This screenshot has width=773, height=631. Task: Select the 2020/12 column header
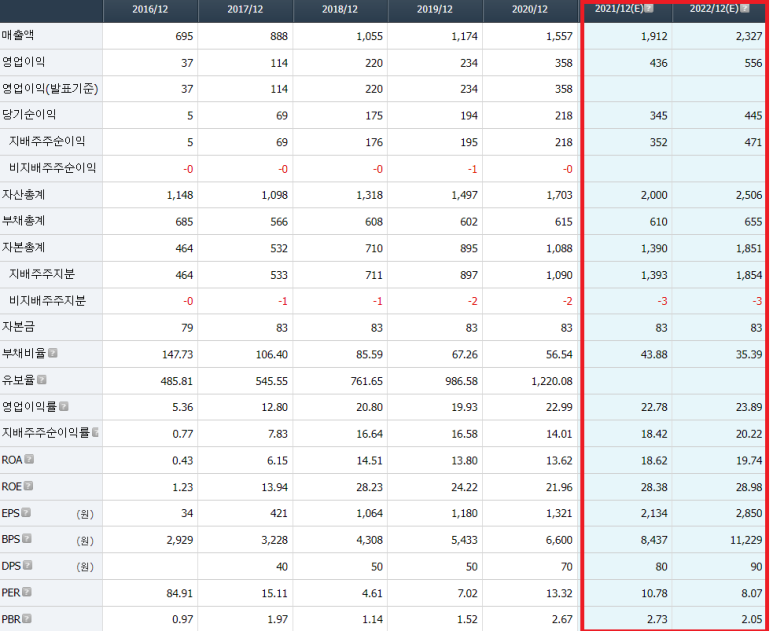tap(529, 10)
